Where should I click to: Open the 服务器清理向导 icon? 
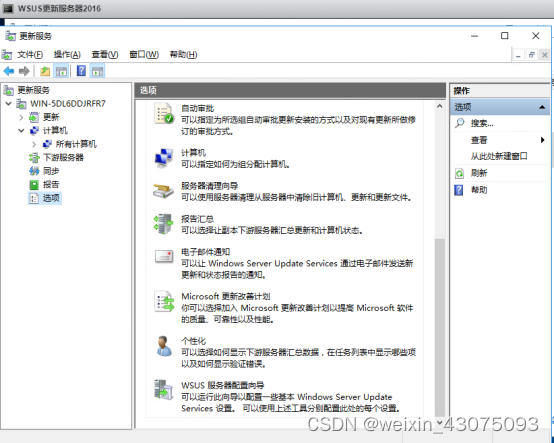pos(163,191)
